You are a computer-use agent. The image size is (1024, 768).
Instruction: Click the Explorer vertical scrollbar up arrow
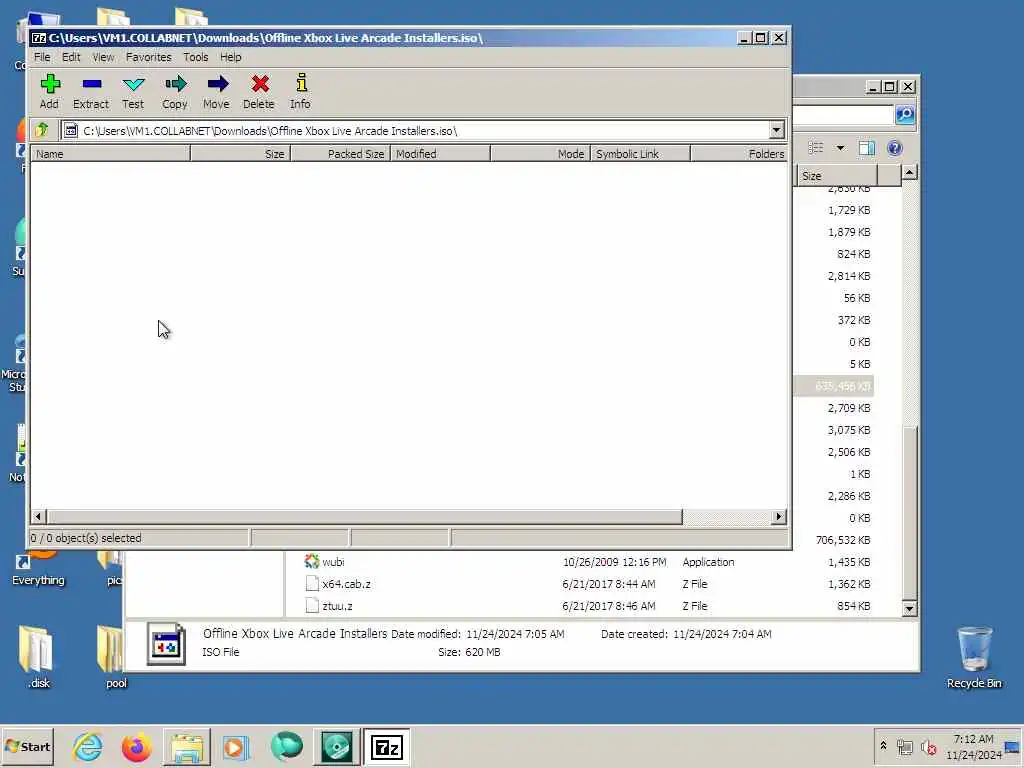(x=909, y=172)
